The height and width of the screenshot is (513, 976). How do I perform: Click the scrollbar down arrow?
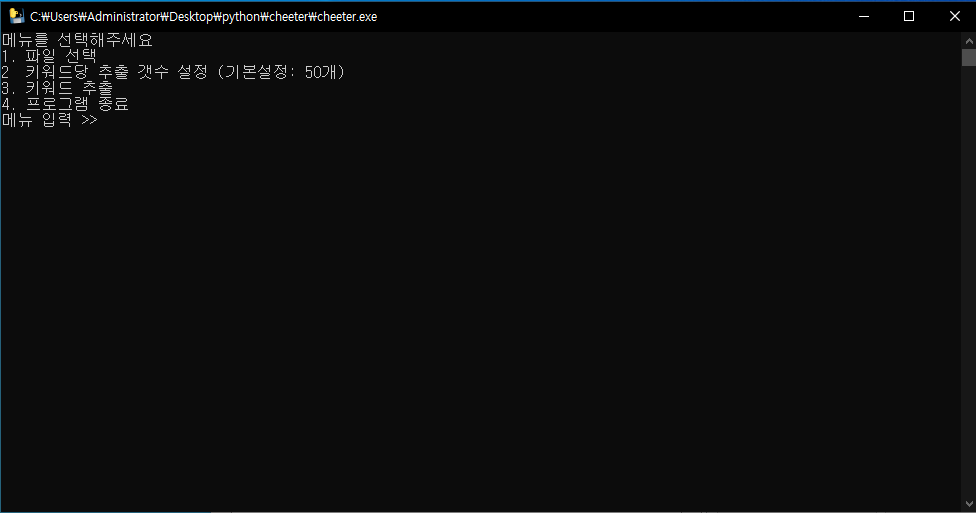click(x=968, y=504)
